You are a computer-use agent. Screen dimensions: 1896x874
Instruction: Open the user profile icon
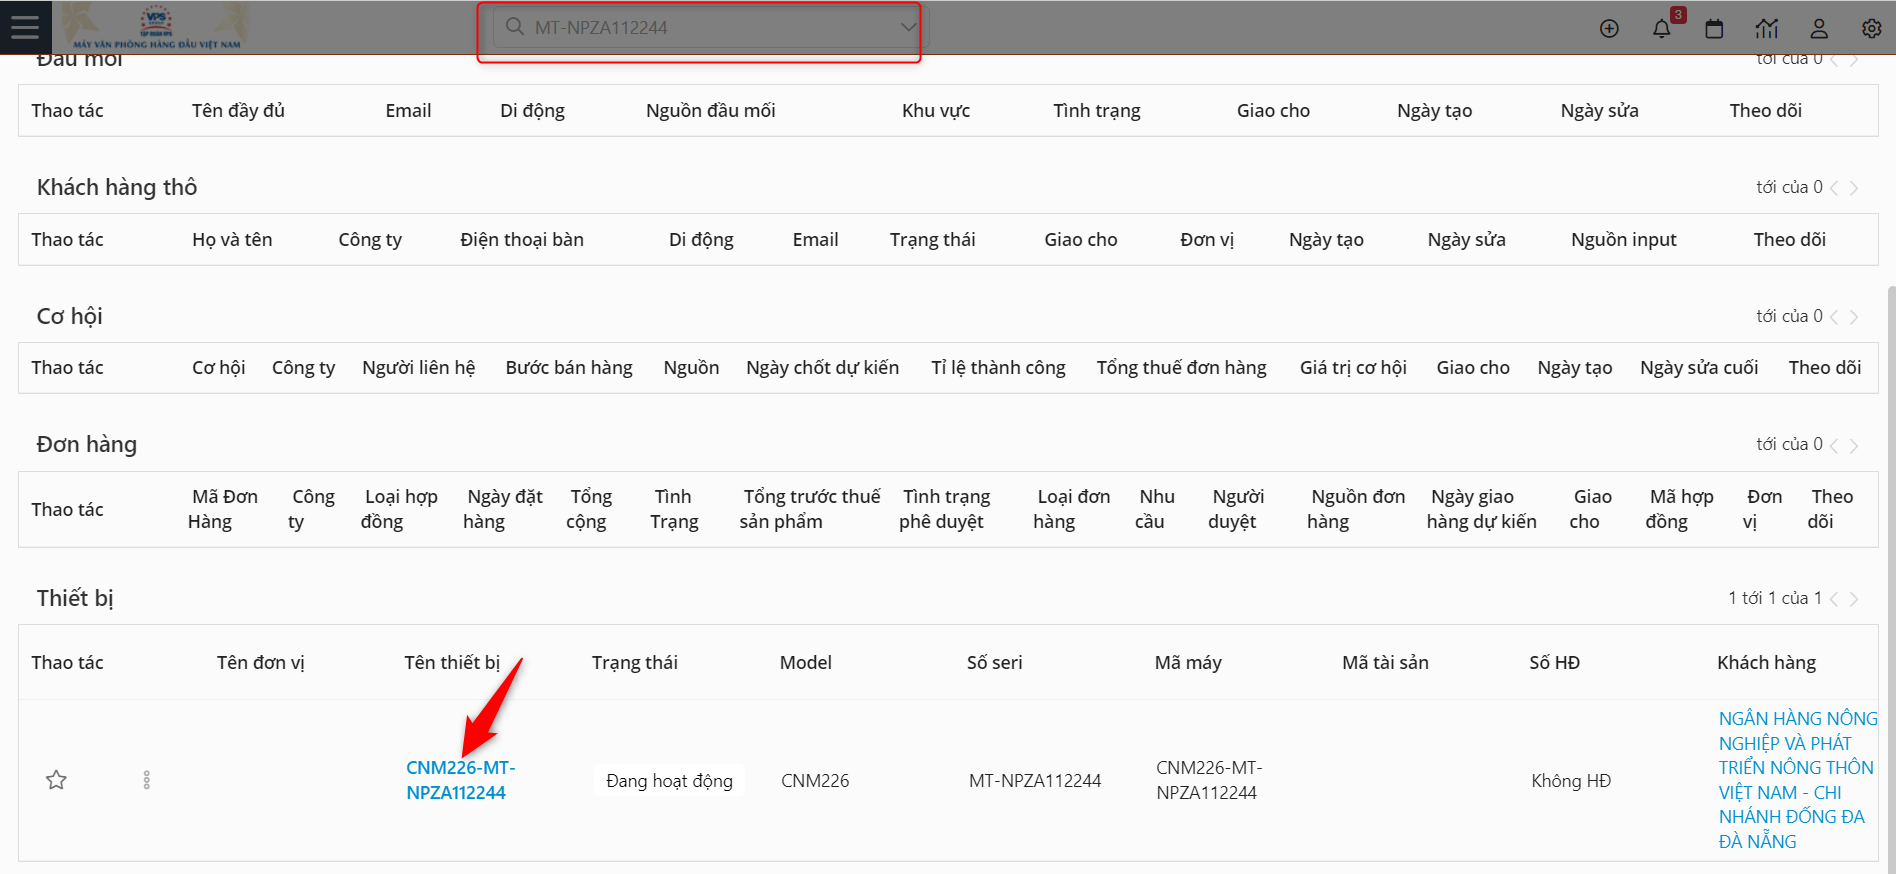pyautogui.click(x=1819, y=28)
